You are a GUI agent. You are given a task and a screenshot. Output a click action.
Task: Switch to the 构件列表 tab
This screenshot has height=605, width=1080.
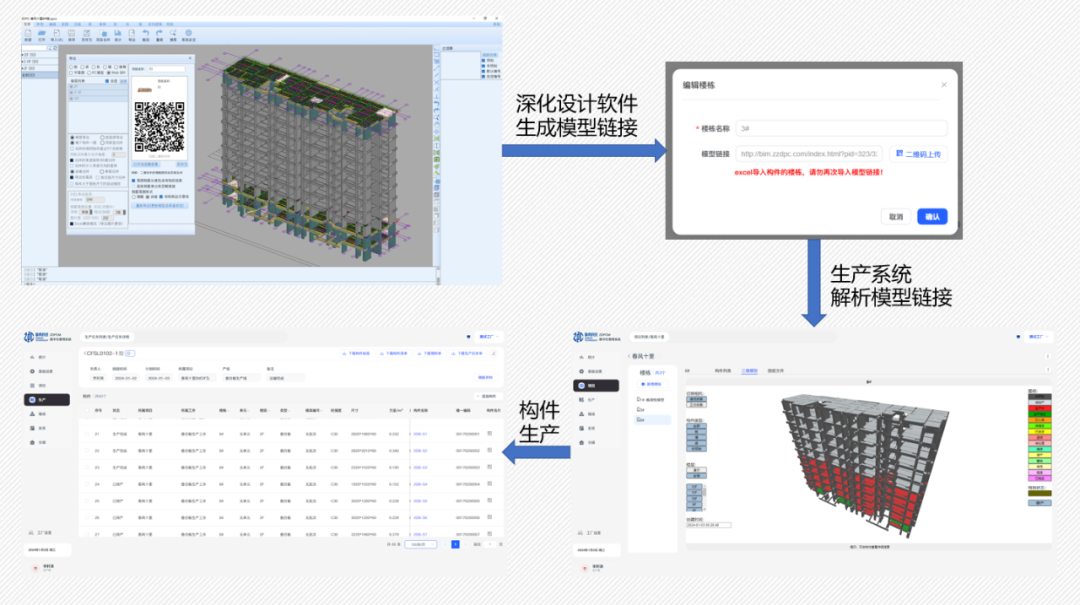(722, 370)
